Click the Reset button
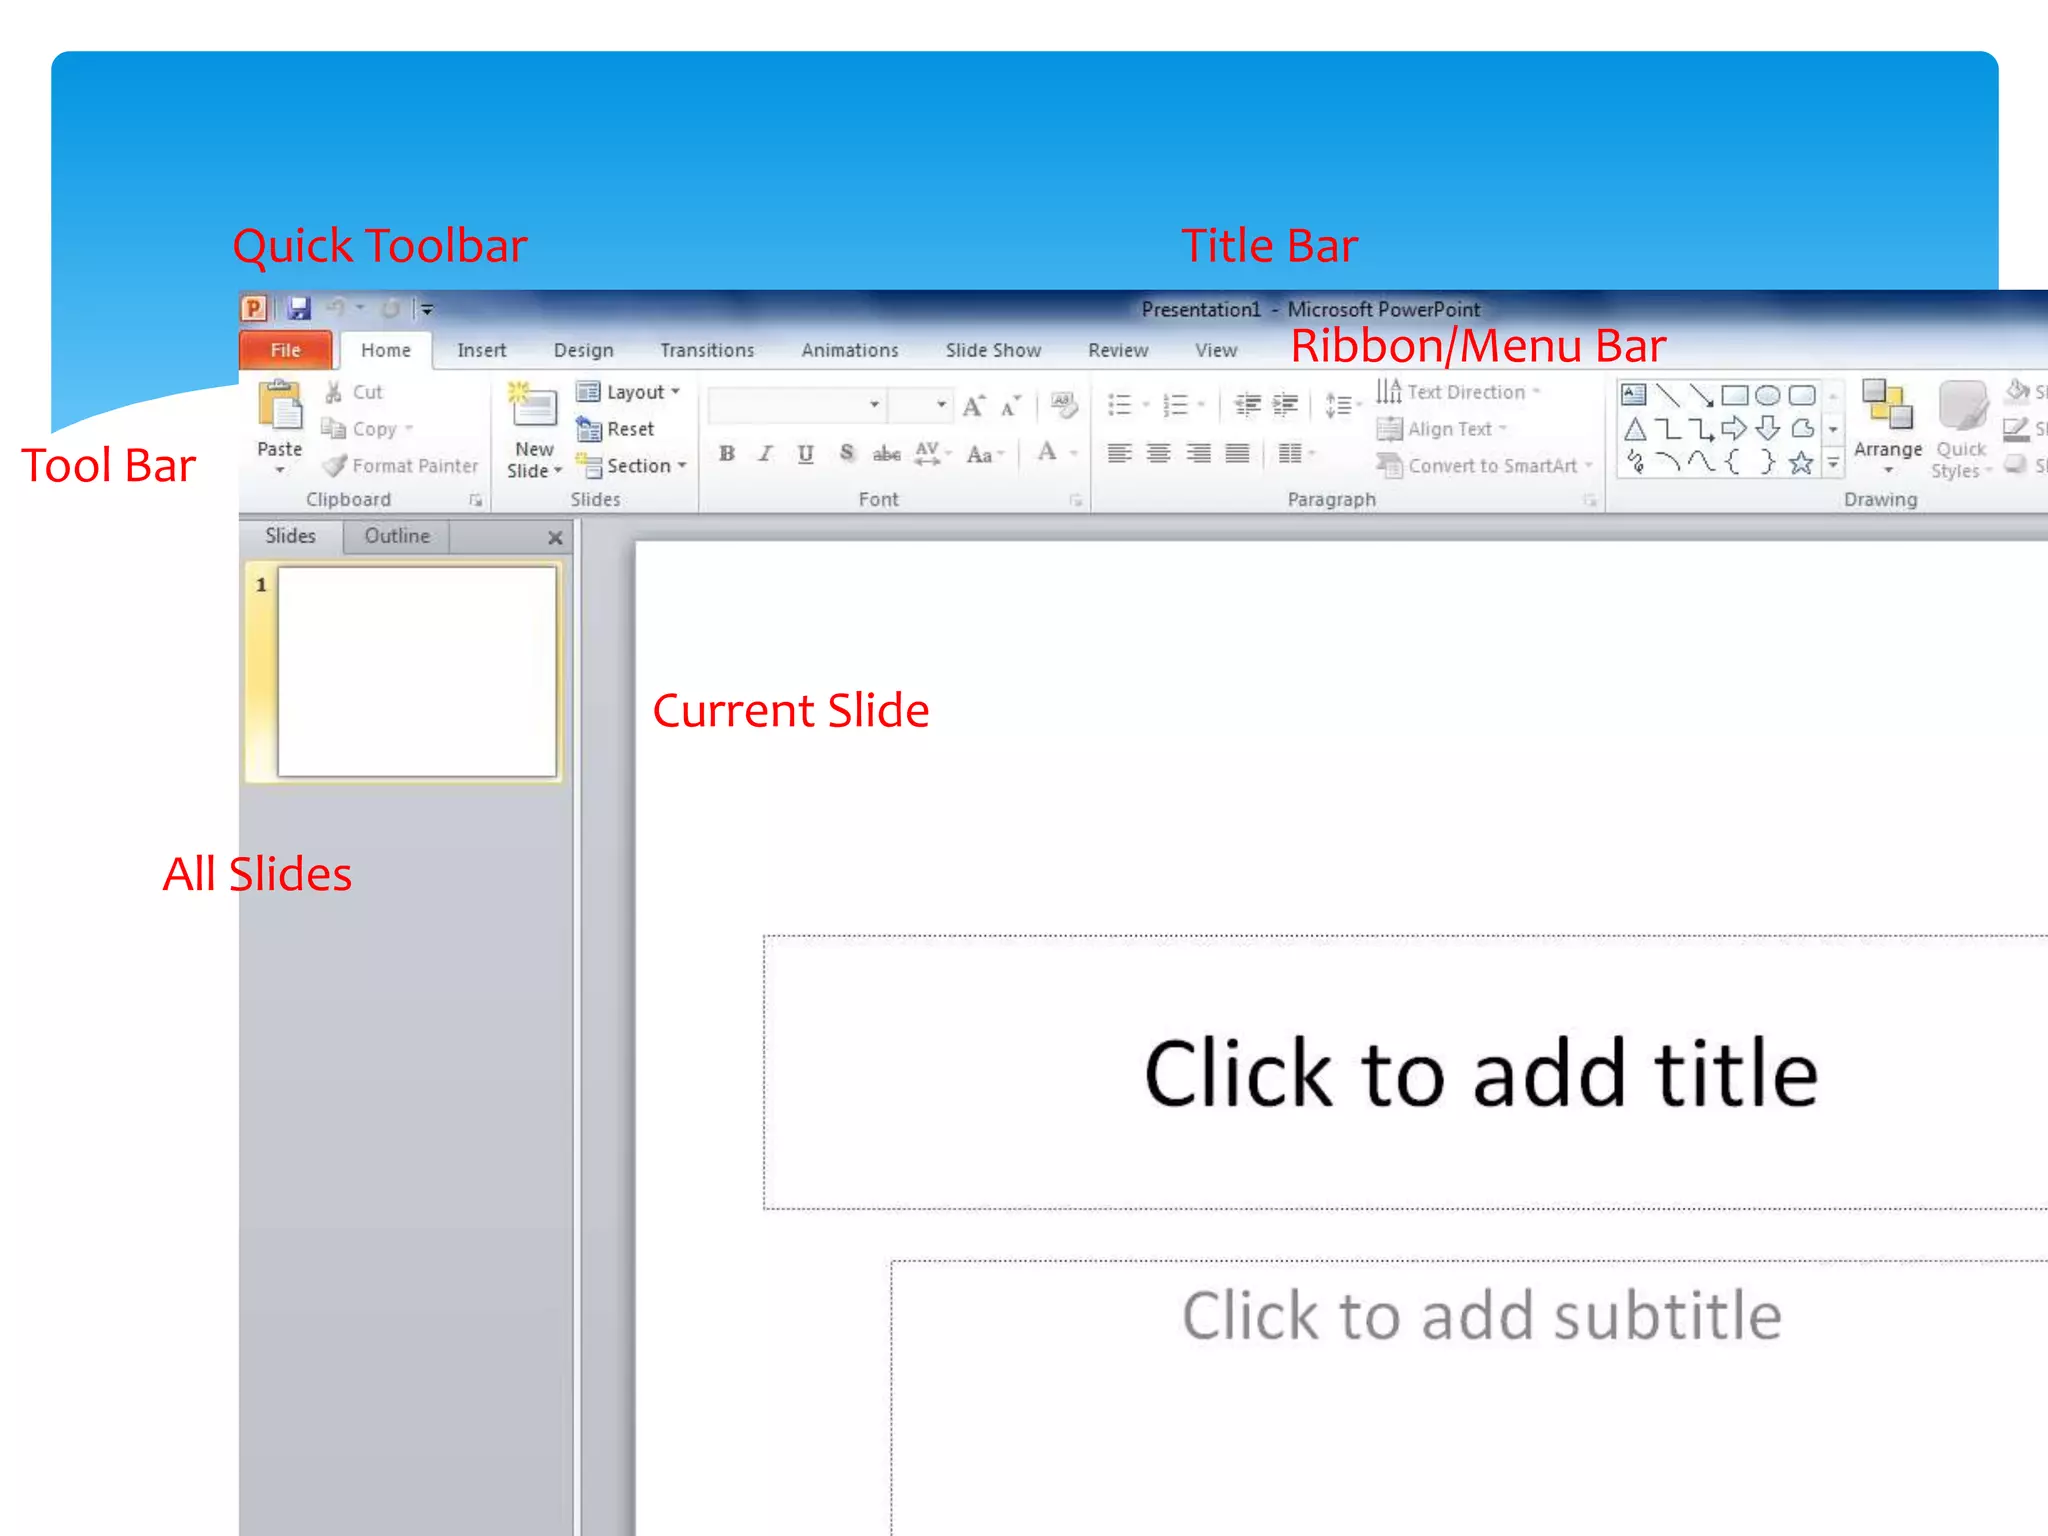This screenshot has width=2048, height=1536. (617, 429)
